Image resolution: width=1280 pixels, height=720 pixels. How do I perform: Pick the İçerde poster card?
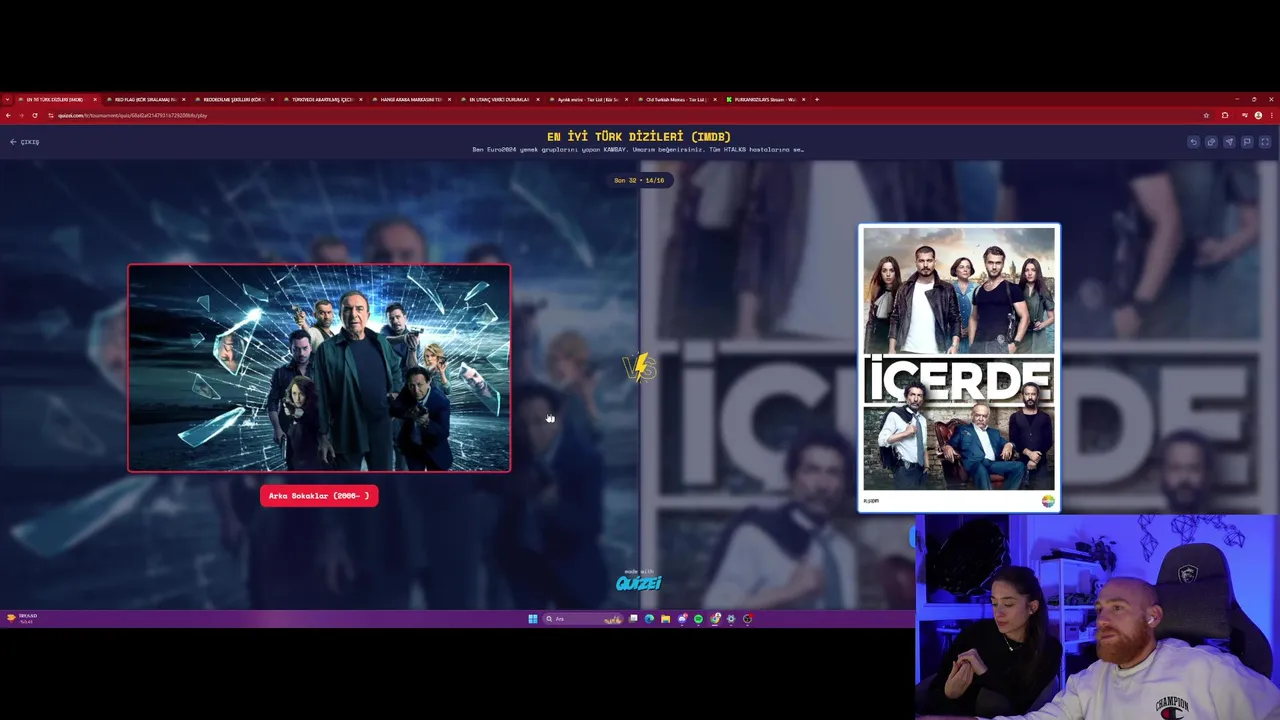click(959, 368)
